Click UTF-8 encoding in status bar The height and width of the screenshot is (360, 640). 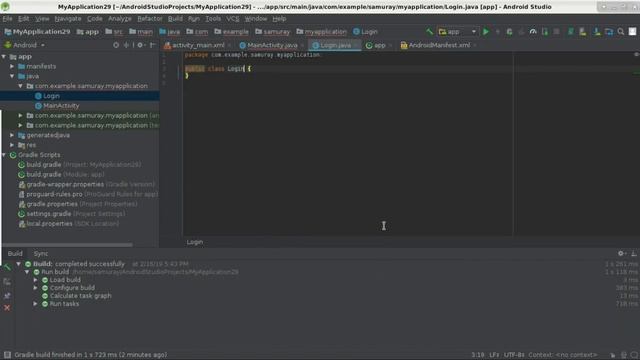click(x=513, y=355)
